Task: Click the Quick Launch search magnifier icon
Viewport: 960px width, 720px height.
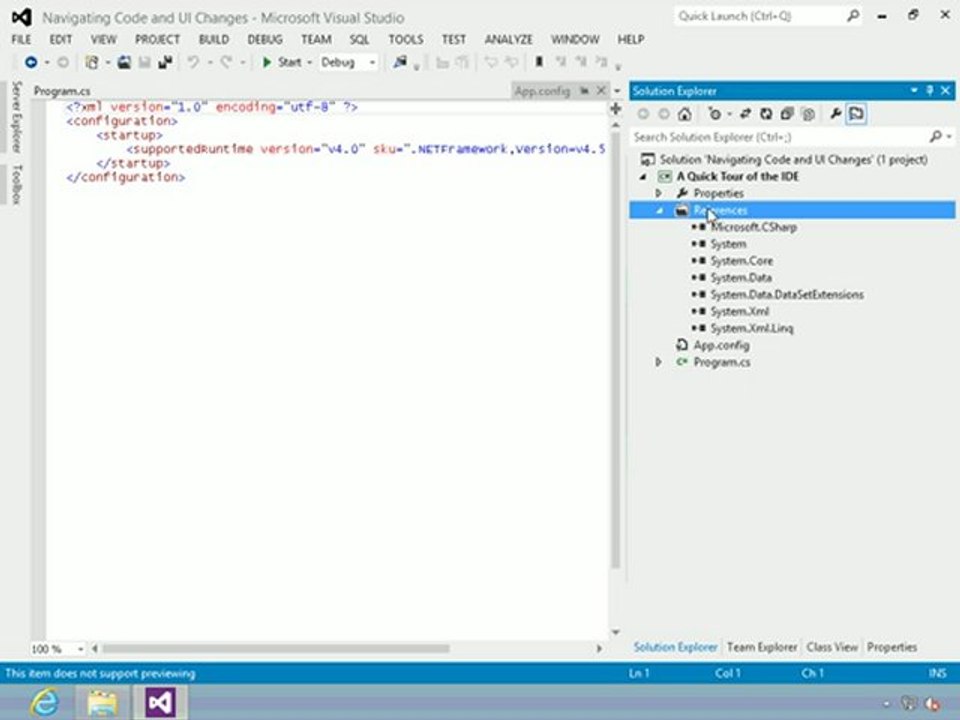Action: 852,17
